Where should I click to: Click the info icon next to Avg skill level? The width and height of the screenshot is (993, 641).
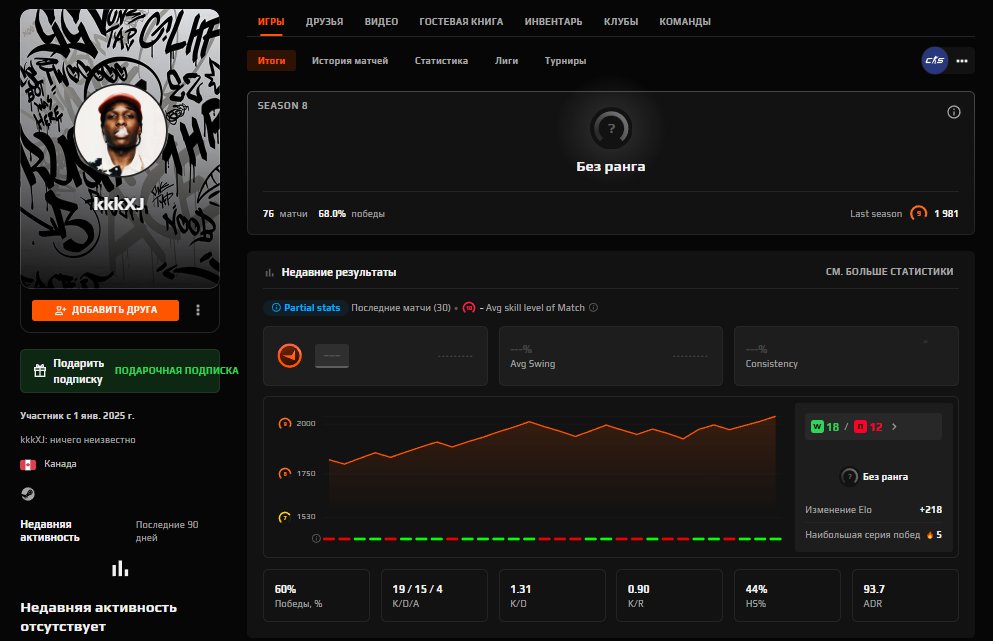pos(593,308)
